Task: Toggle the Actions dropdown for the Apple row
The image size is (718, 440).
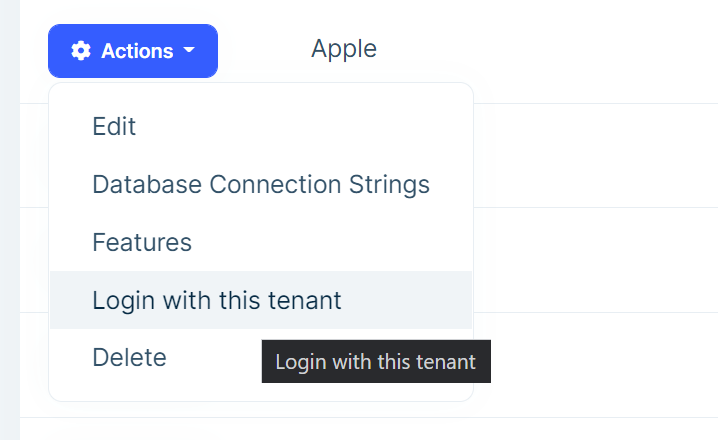Action: pos(133,51)
